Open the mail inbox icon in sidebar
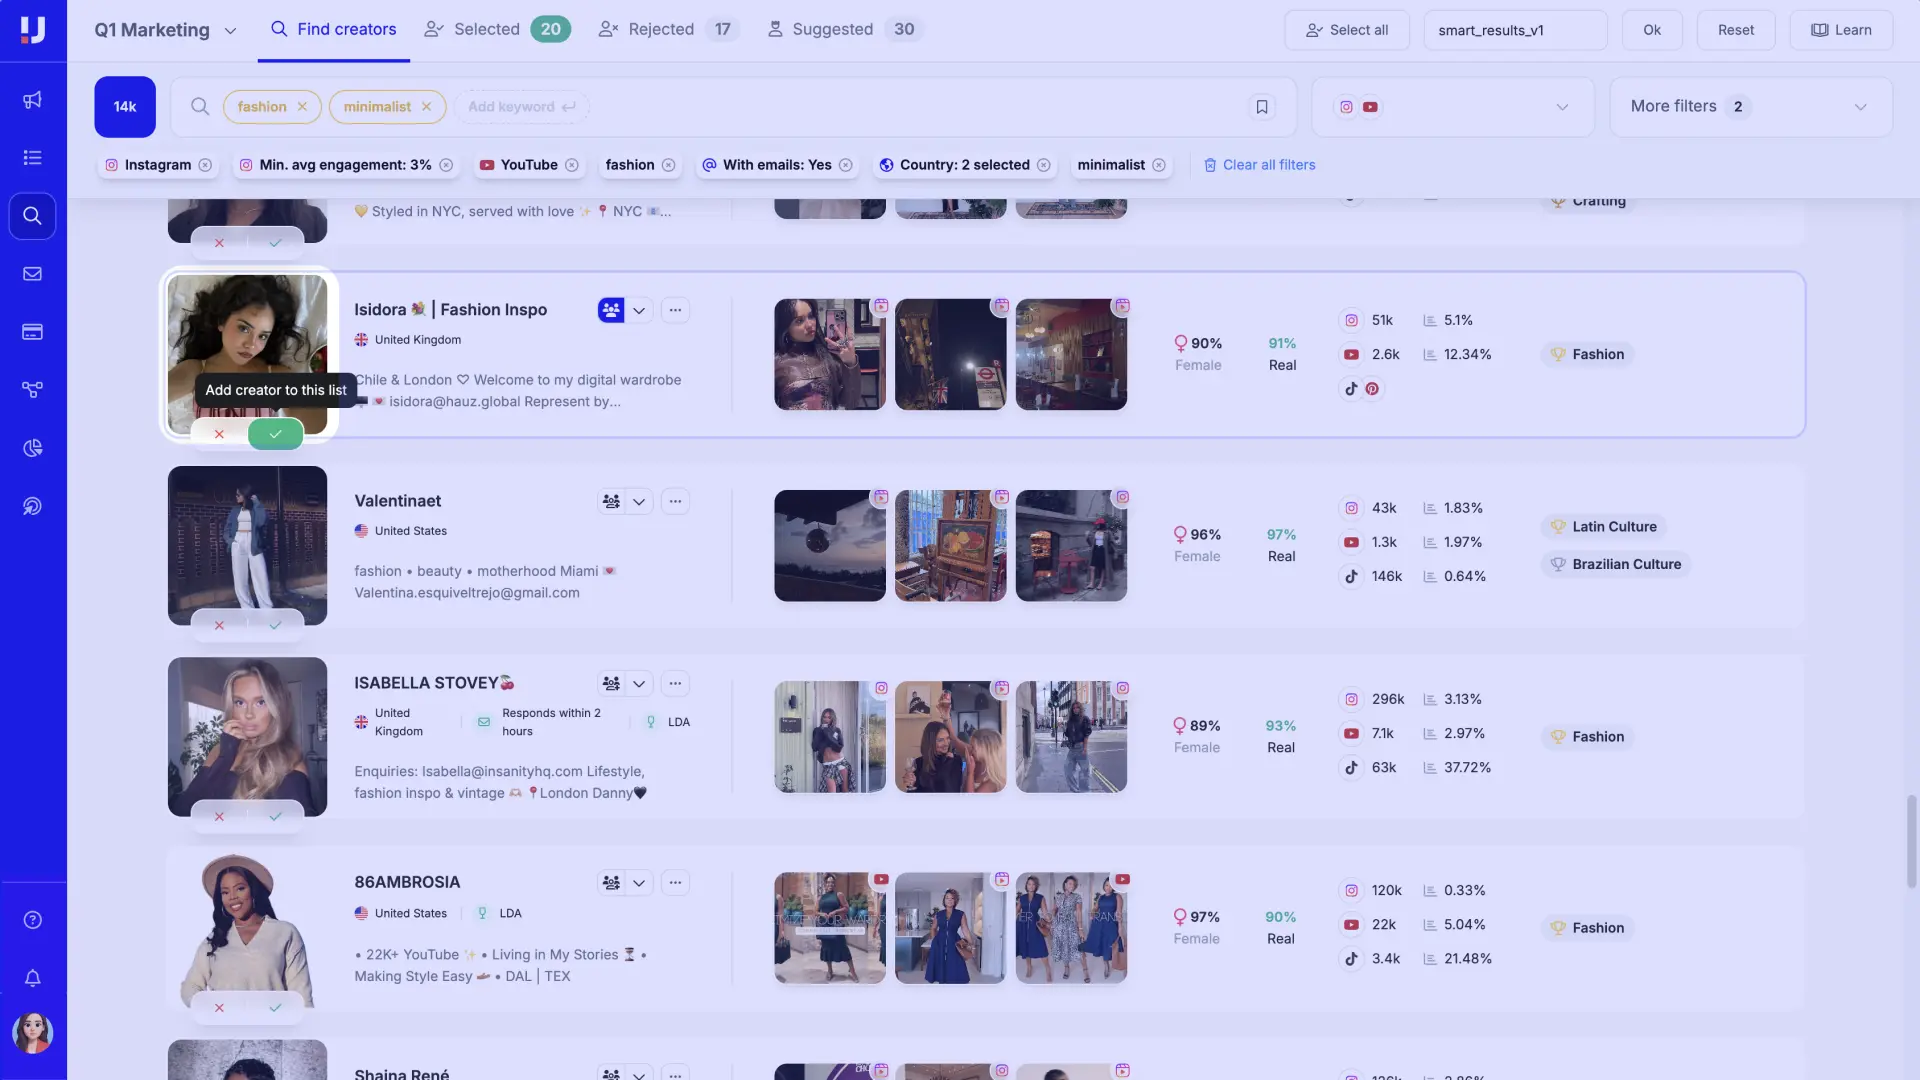 point(32,274)
